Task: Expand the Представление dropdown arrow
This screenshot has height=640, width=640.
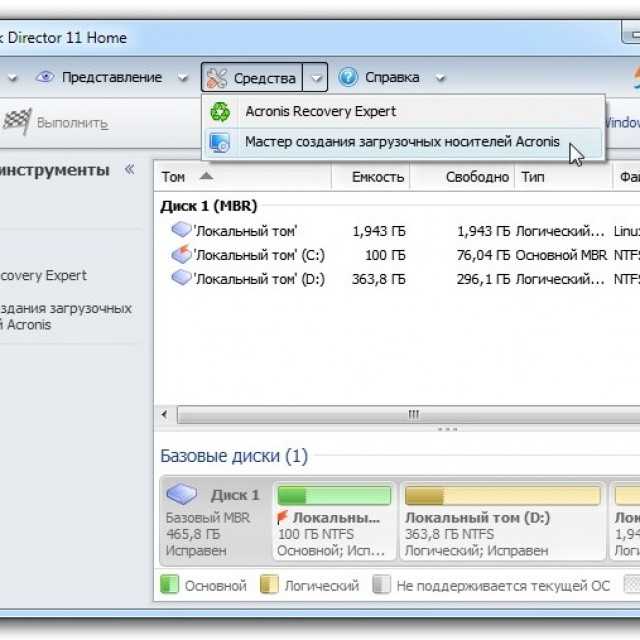Action: click(x=182, y=78)
